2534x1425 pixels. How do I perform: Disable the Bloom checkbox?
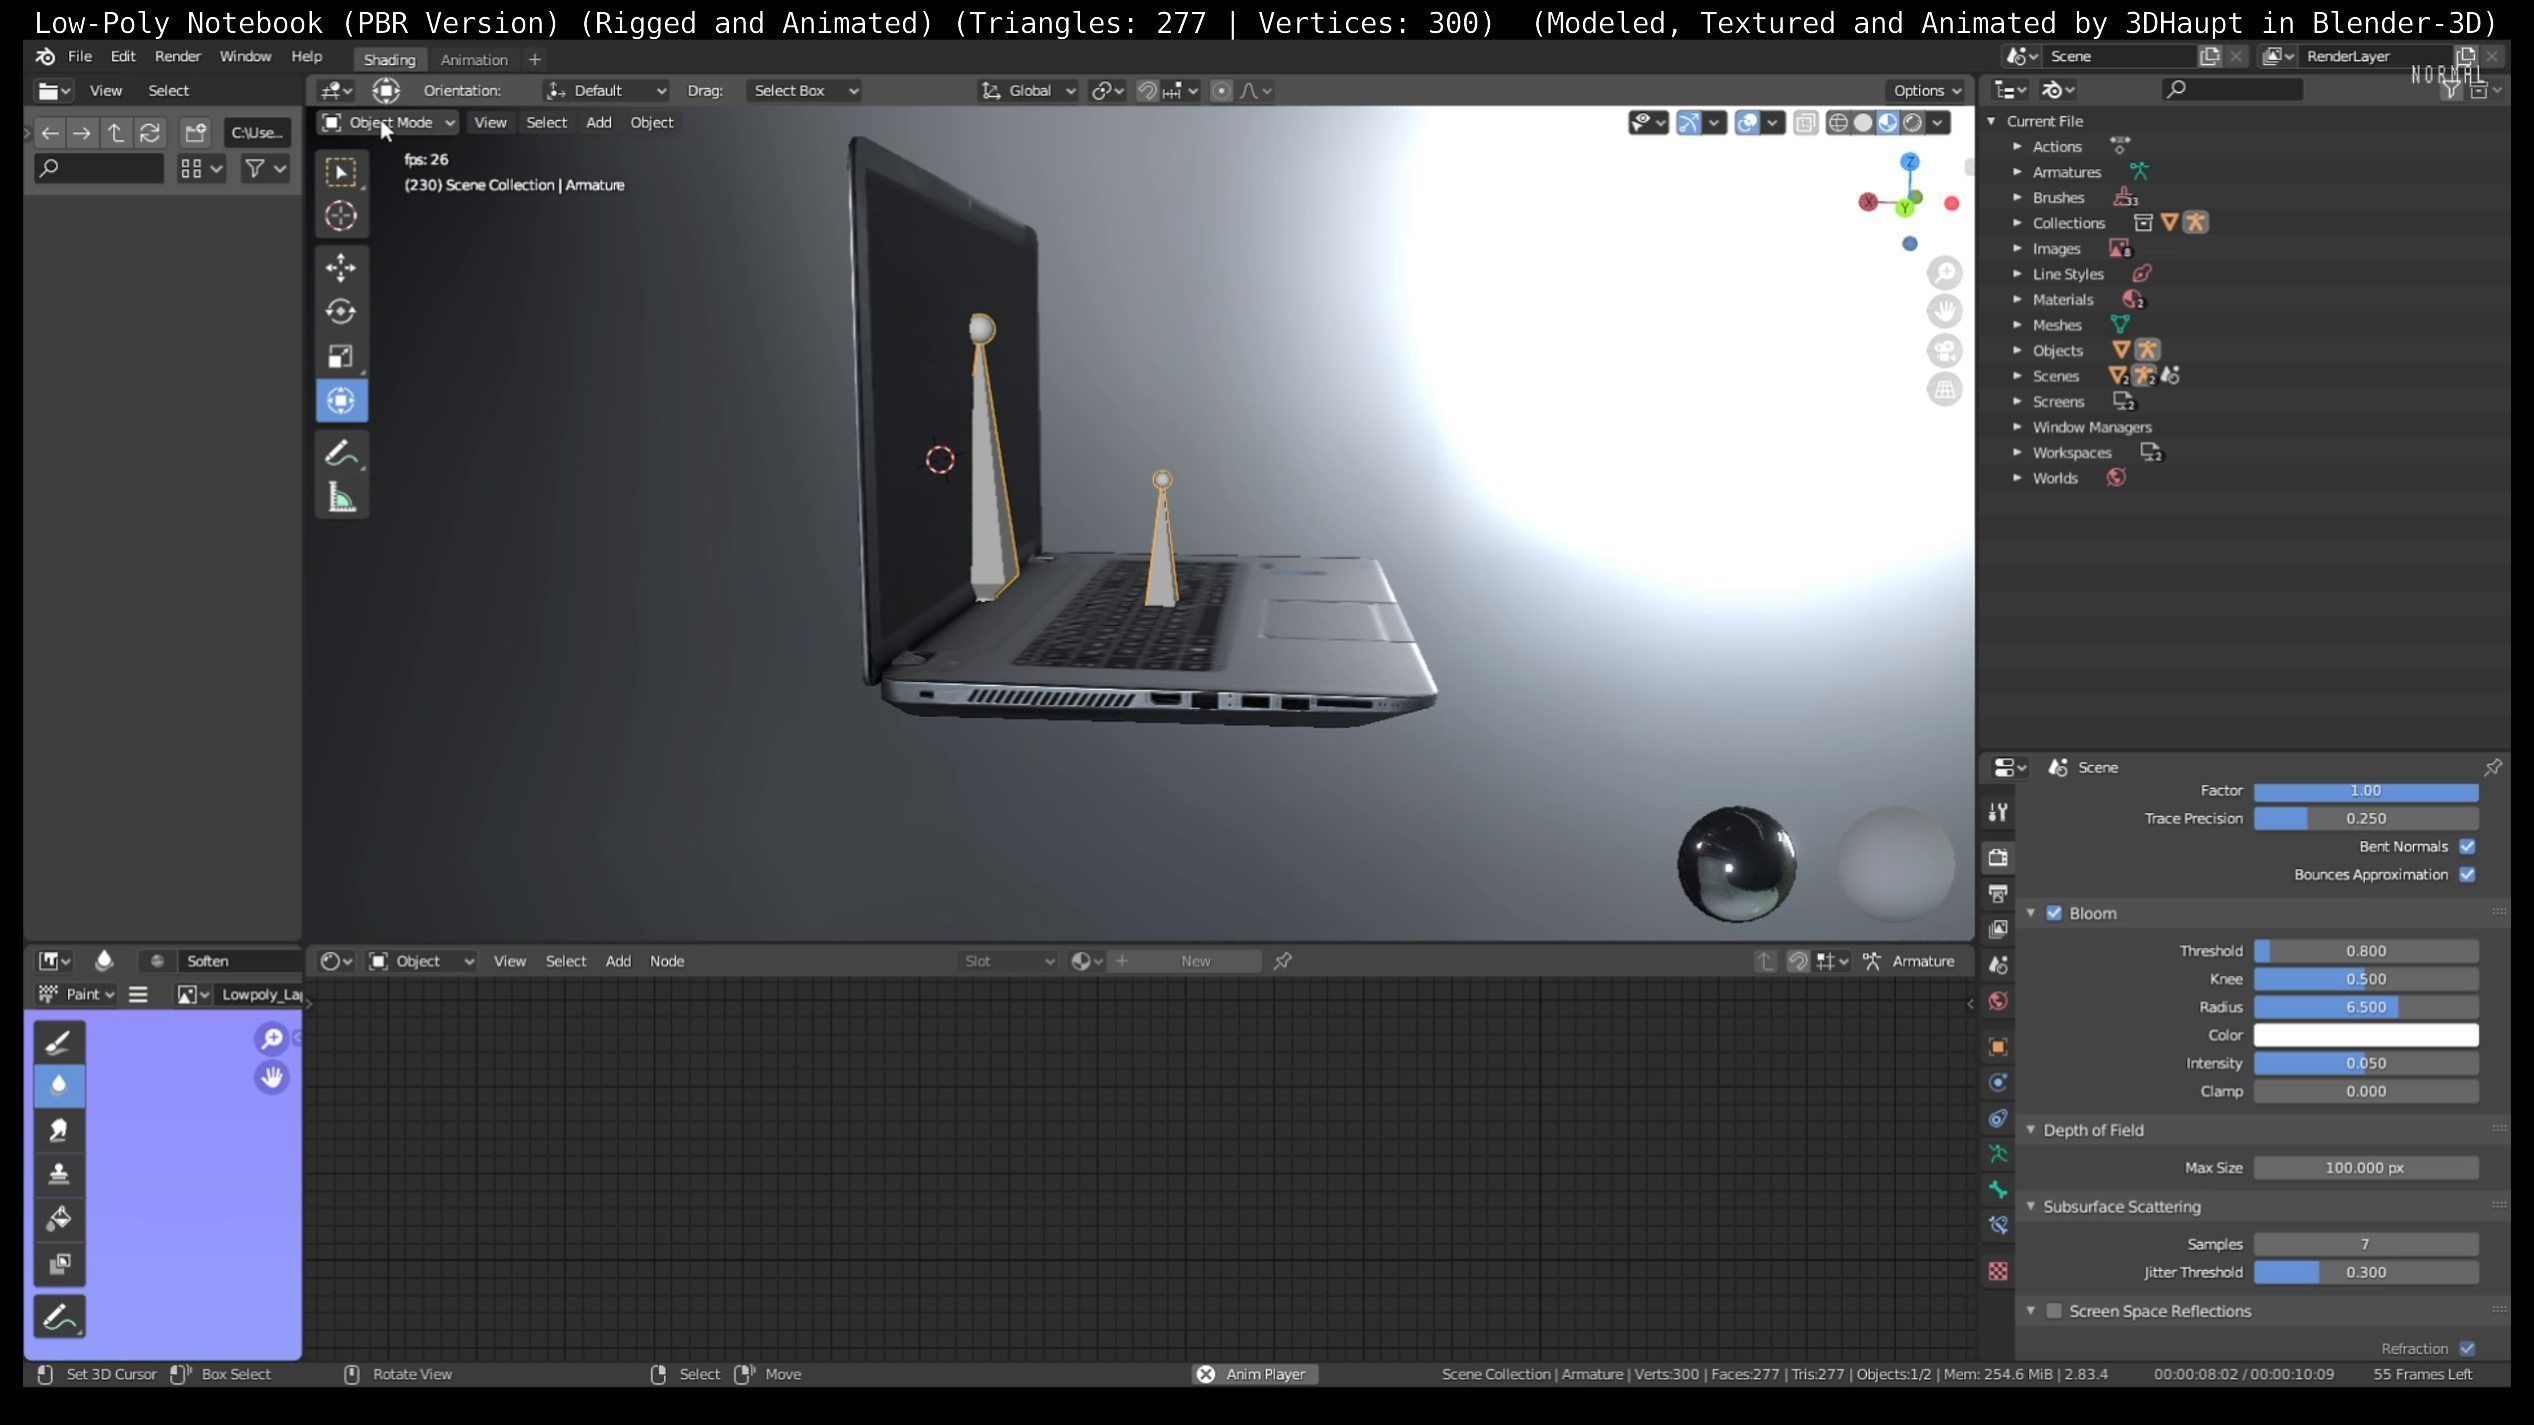[2054, 913]
